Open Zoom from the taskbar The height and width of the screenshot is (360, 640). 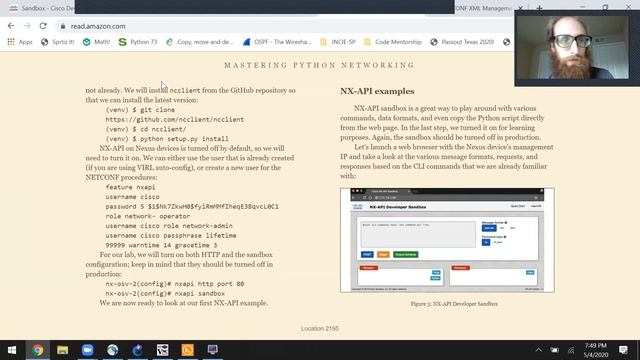pos(87,350)
